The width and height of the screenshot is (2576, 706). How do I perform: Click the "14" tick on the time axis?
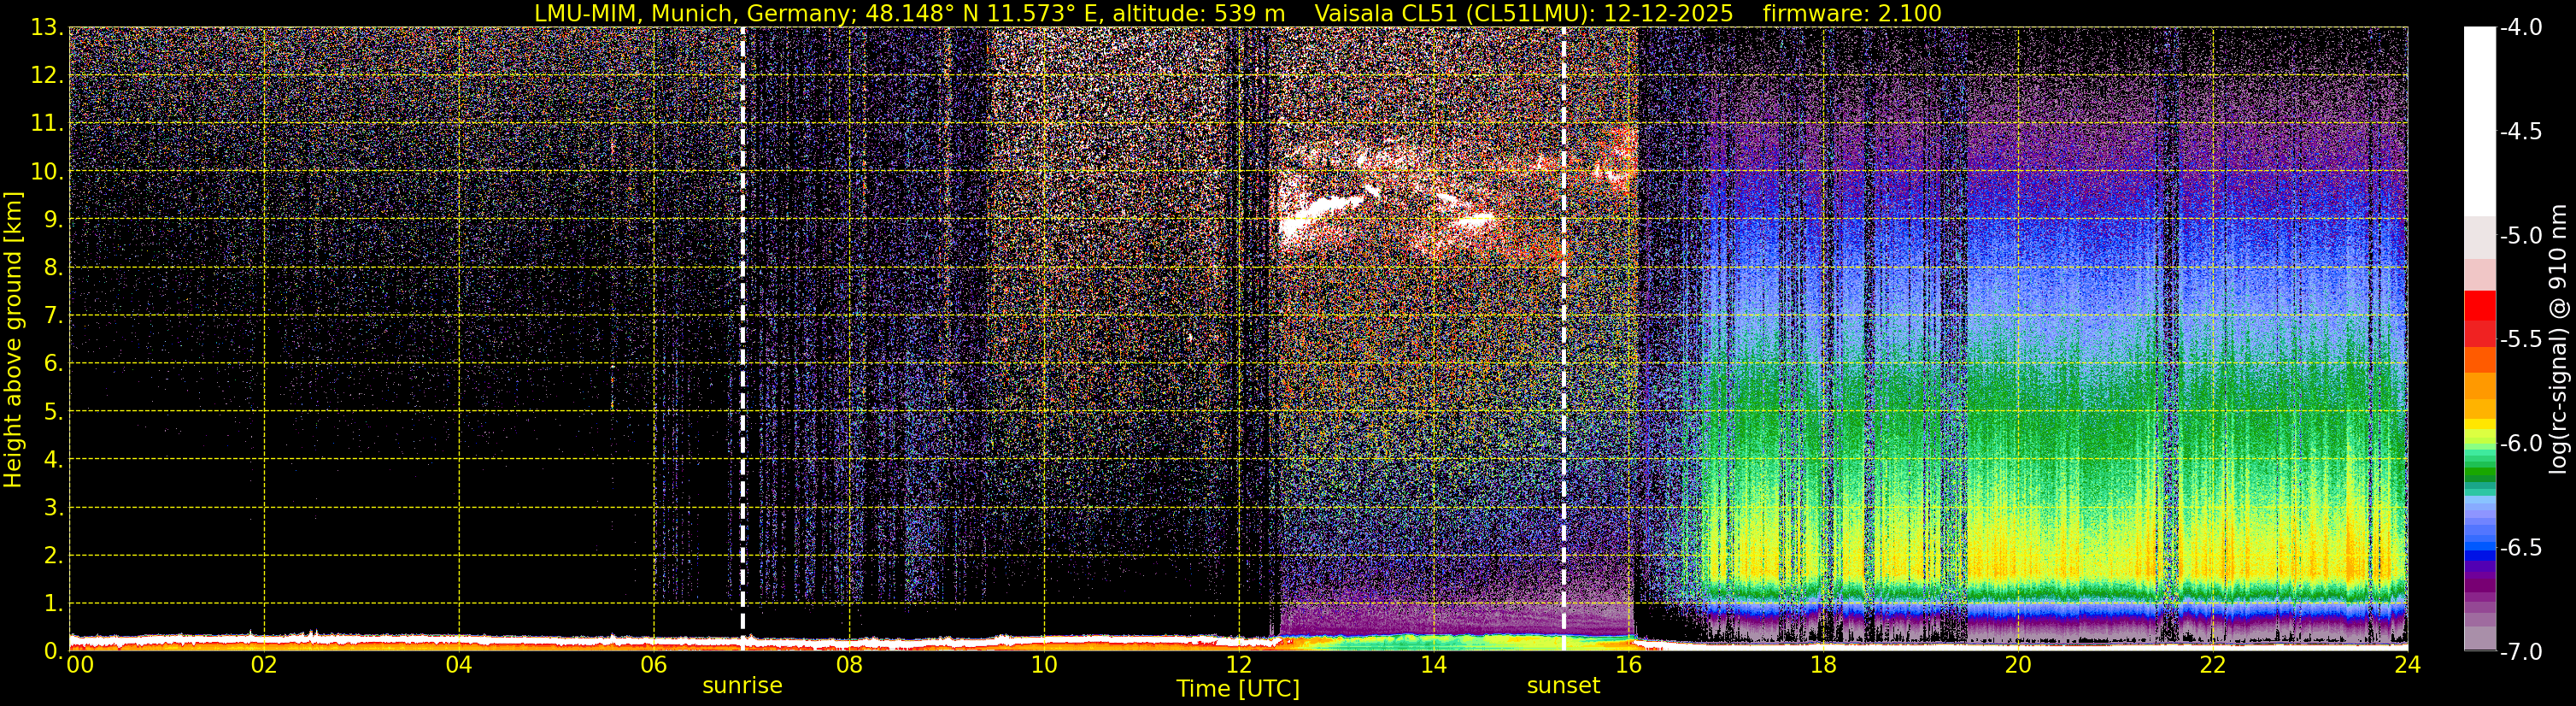[x=1434, y=665]
